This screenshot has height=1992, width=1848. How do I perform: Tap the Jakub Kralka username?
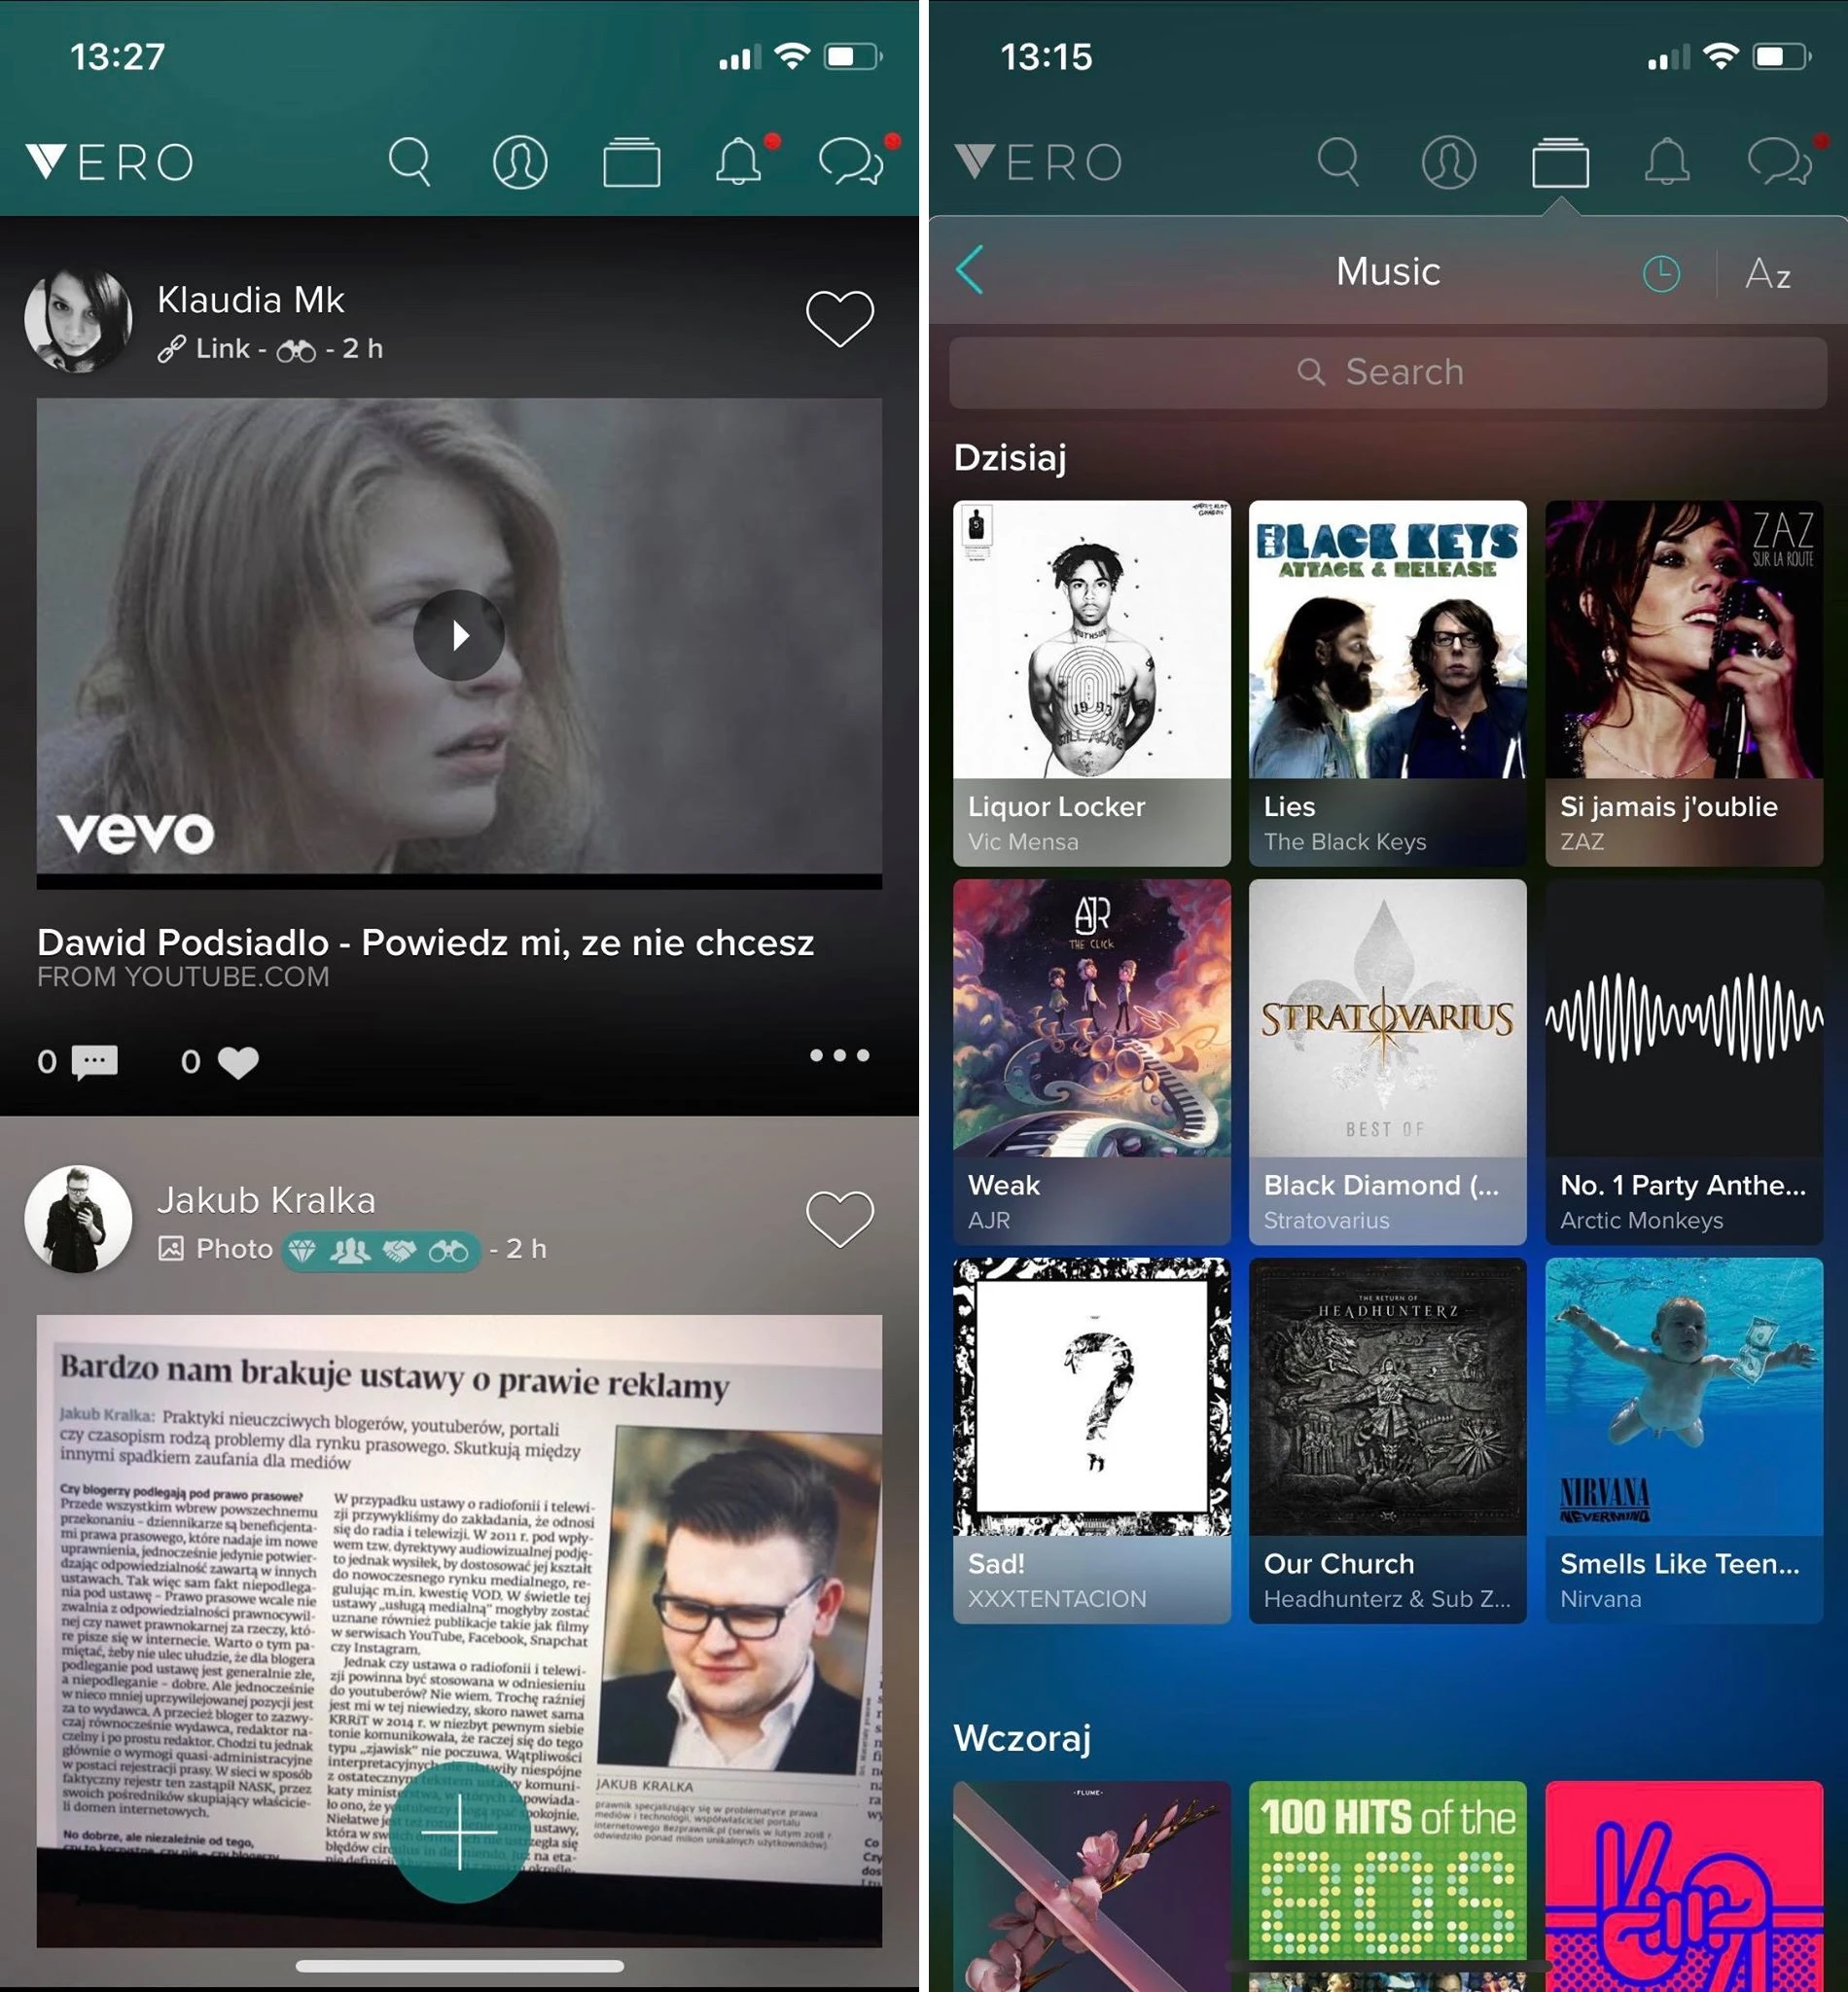(x=266, y=1200)
